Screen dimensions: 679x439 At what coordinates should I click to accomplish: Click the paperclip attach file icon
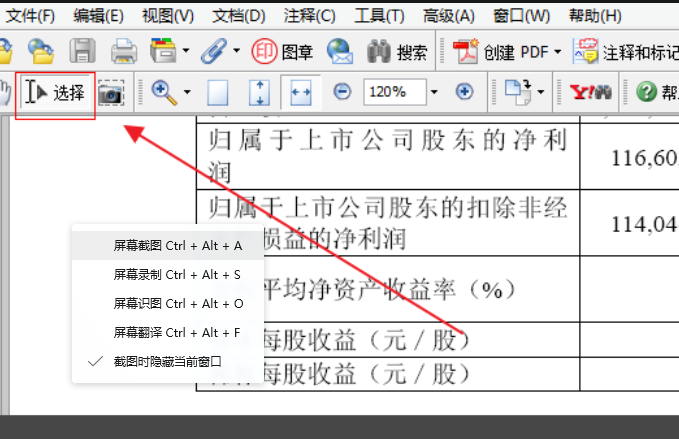click(x=214, y=51)
